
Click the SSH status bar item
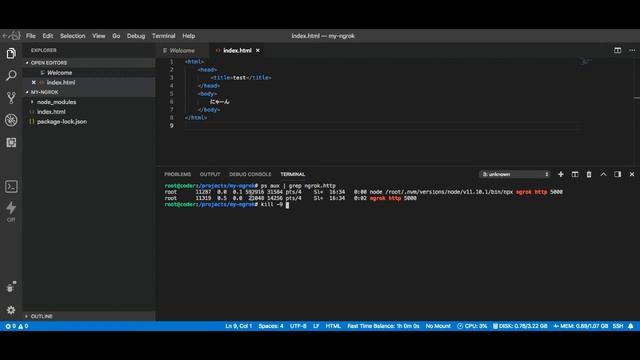point(618,326)
